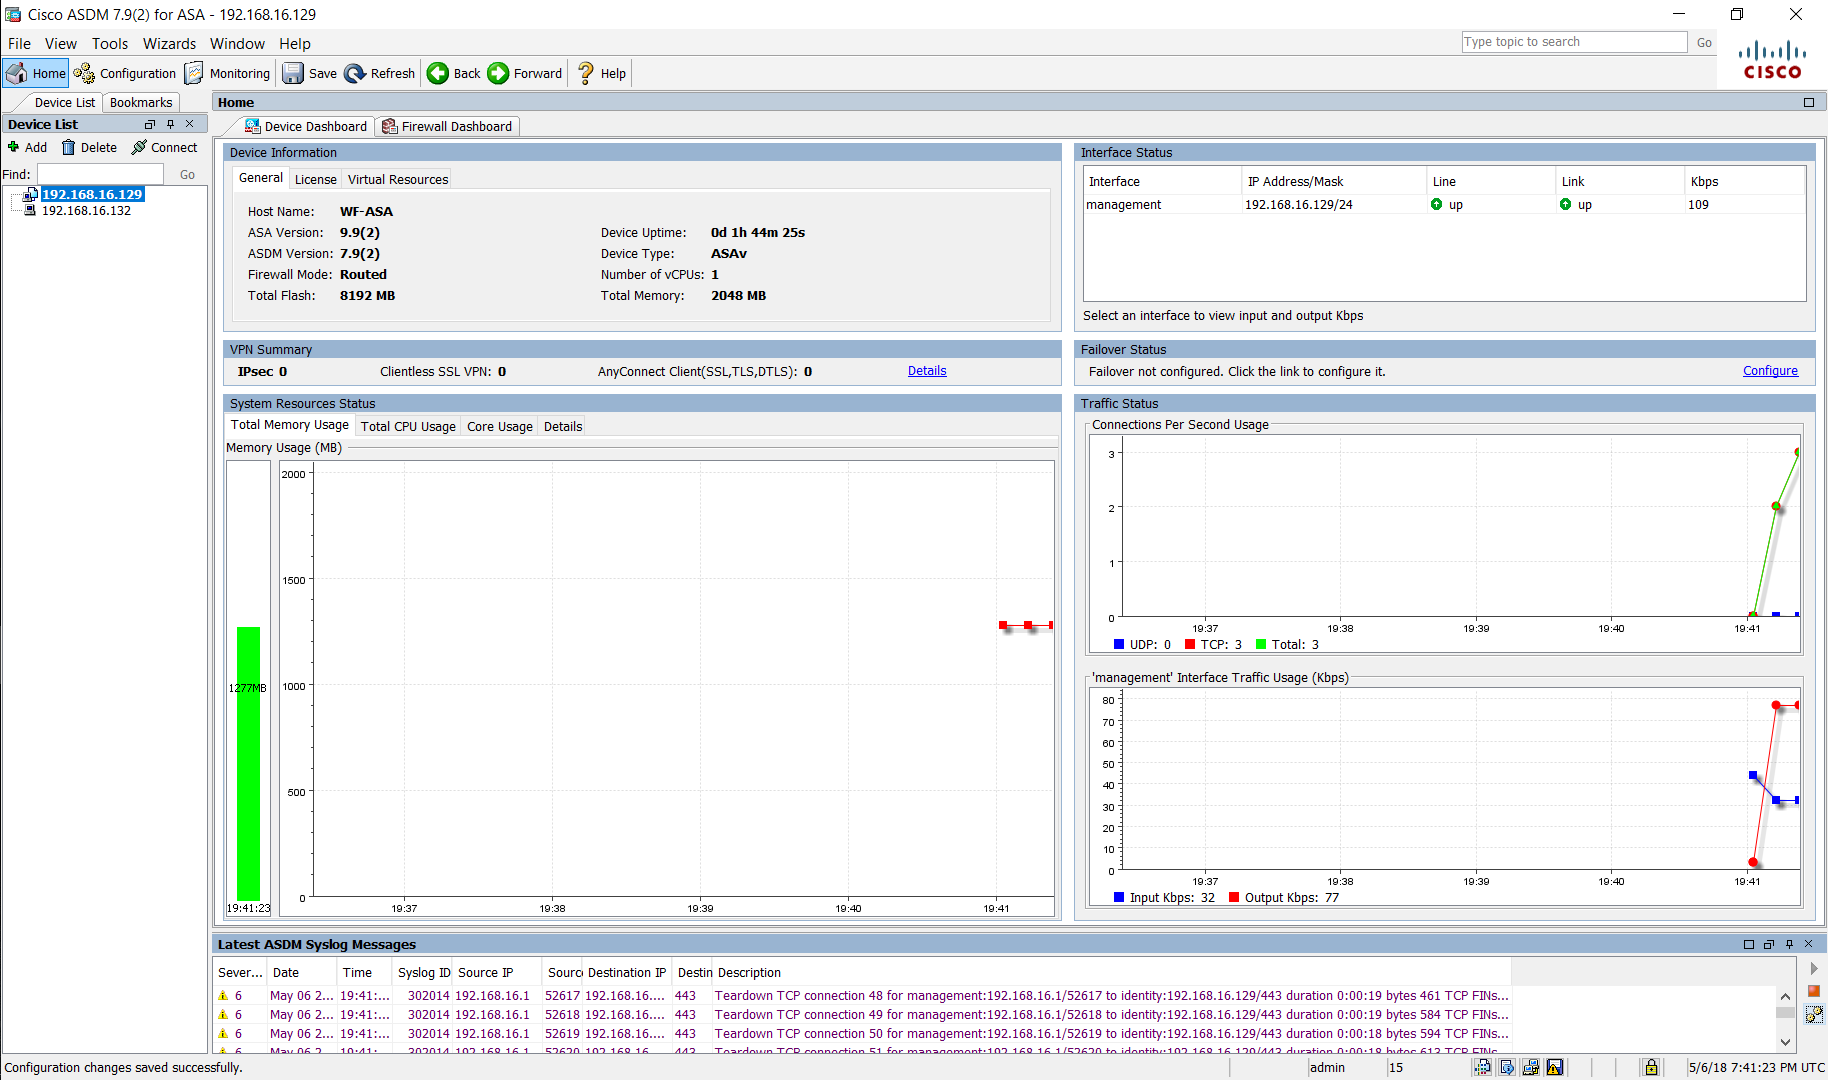The image size is (1828, 1080).
Task: Click the VPN Summary Details link
Action: [x=927, y=371]
